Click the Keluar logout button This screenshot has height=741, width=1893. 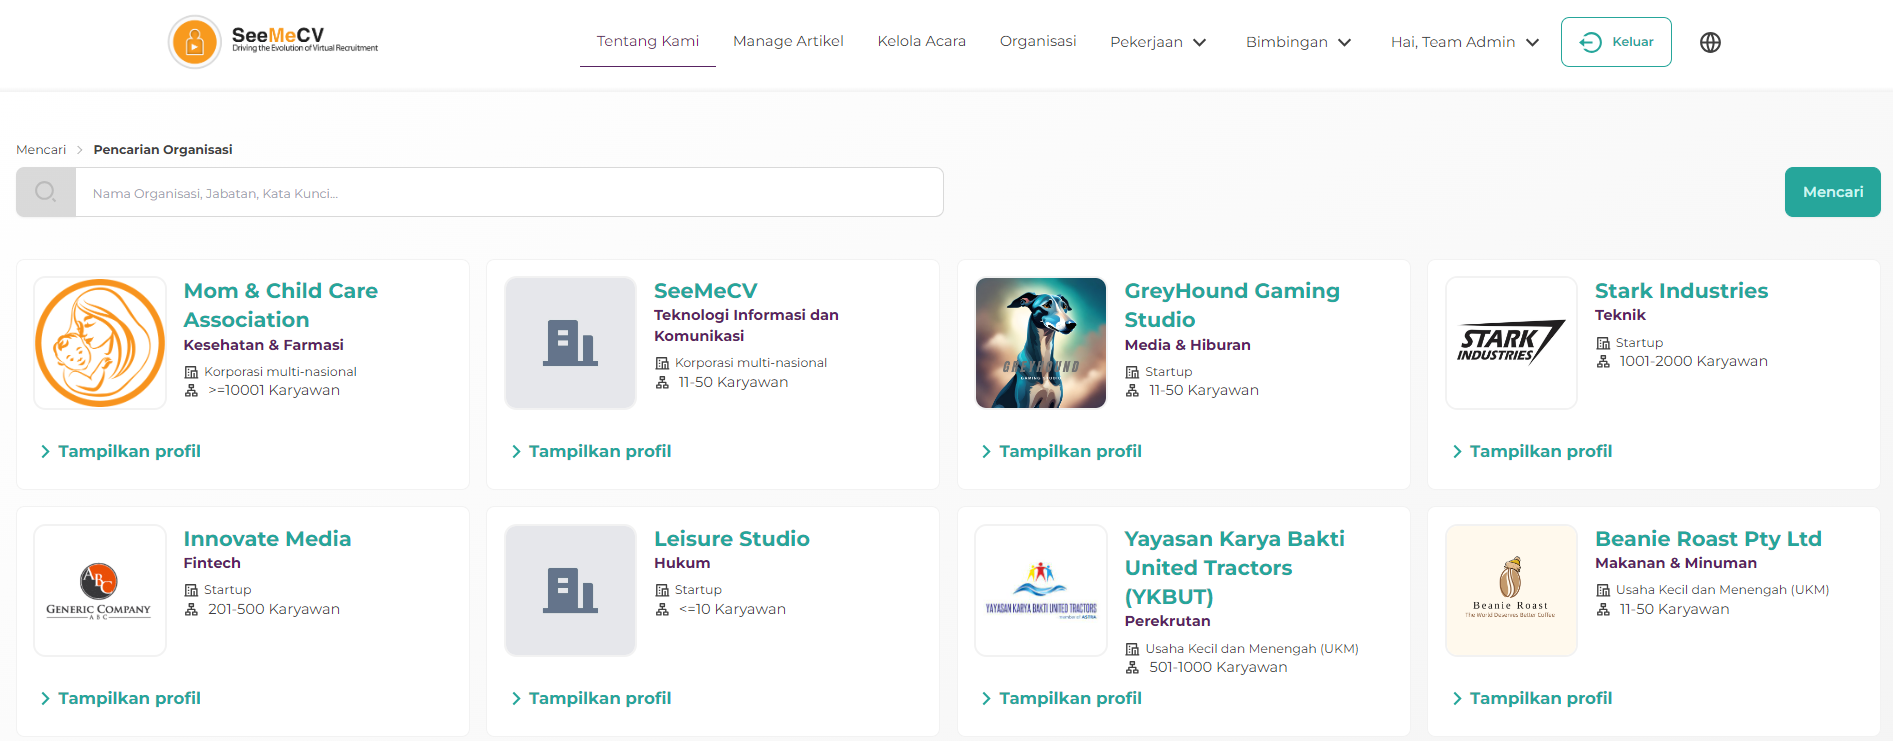pos(1616,42)
